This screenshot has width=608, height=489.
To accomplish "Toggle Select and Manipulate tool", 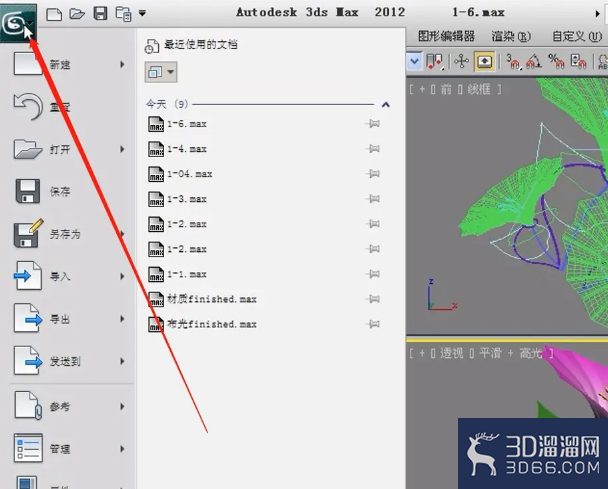I will click(461, 61).
